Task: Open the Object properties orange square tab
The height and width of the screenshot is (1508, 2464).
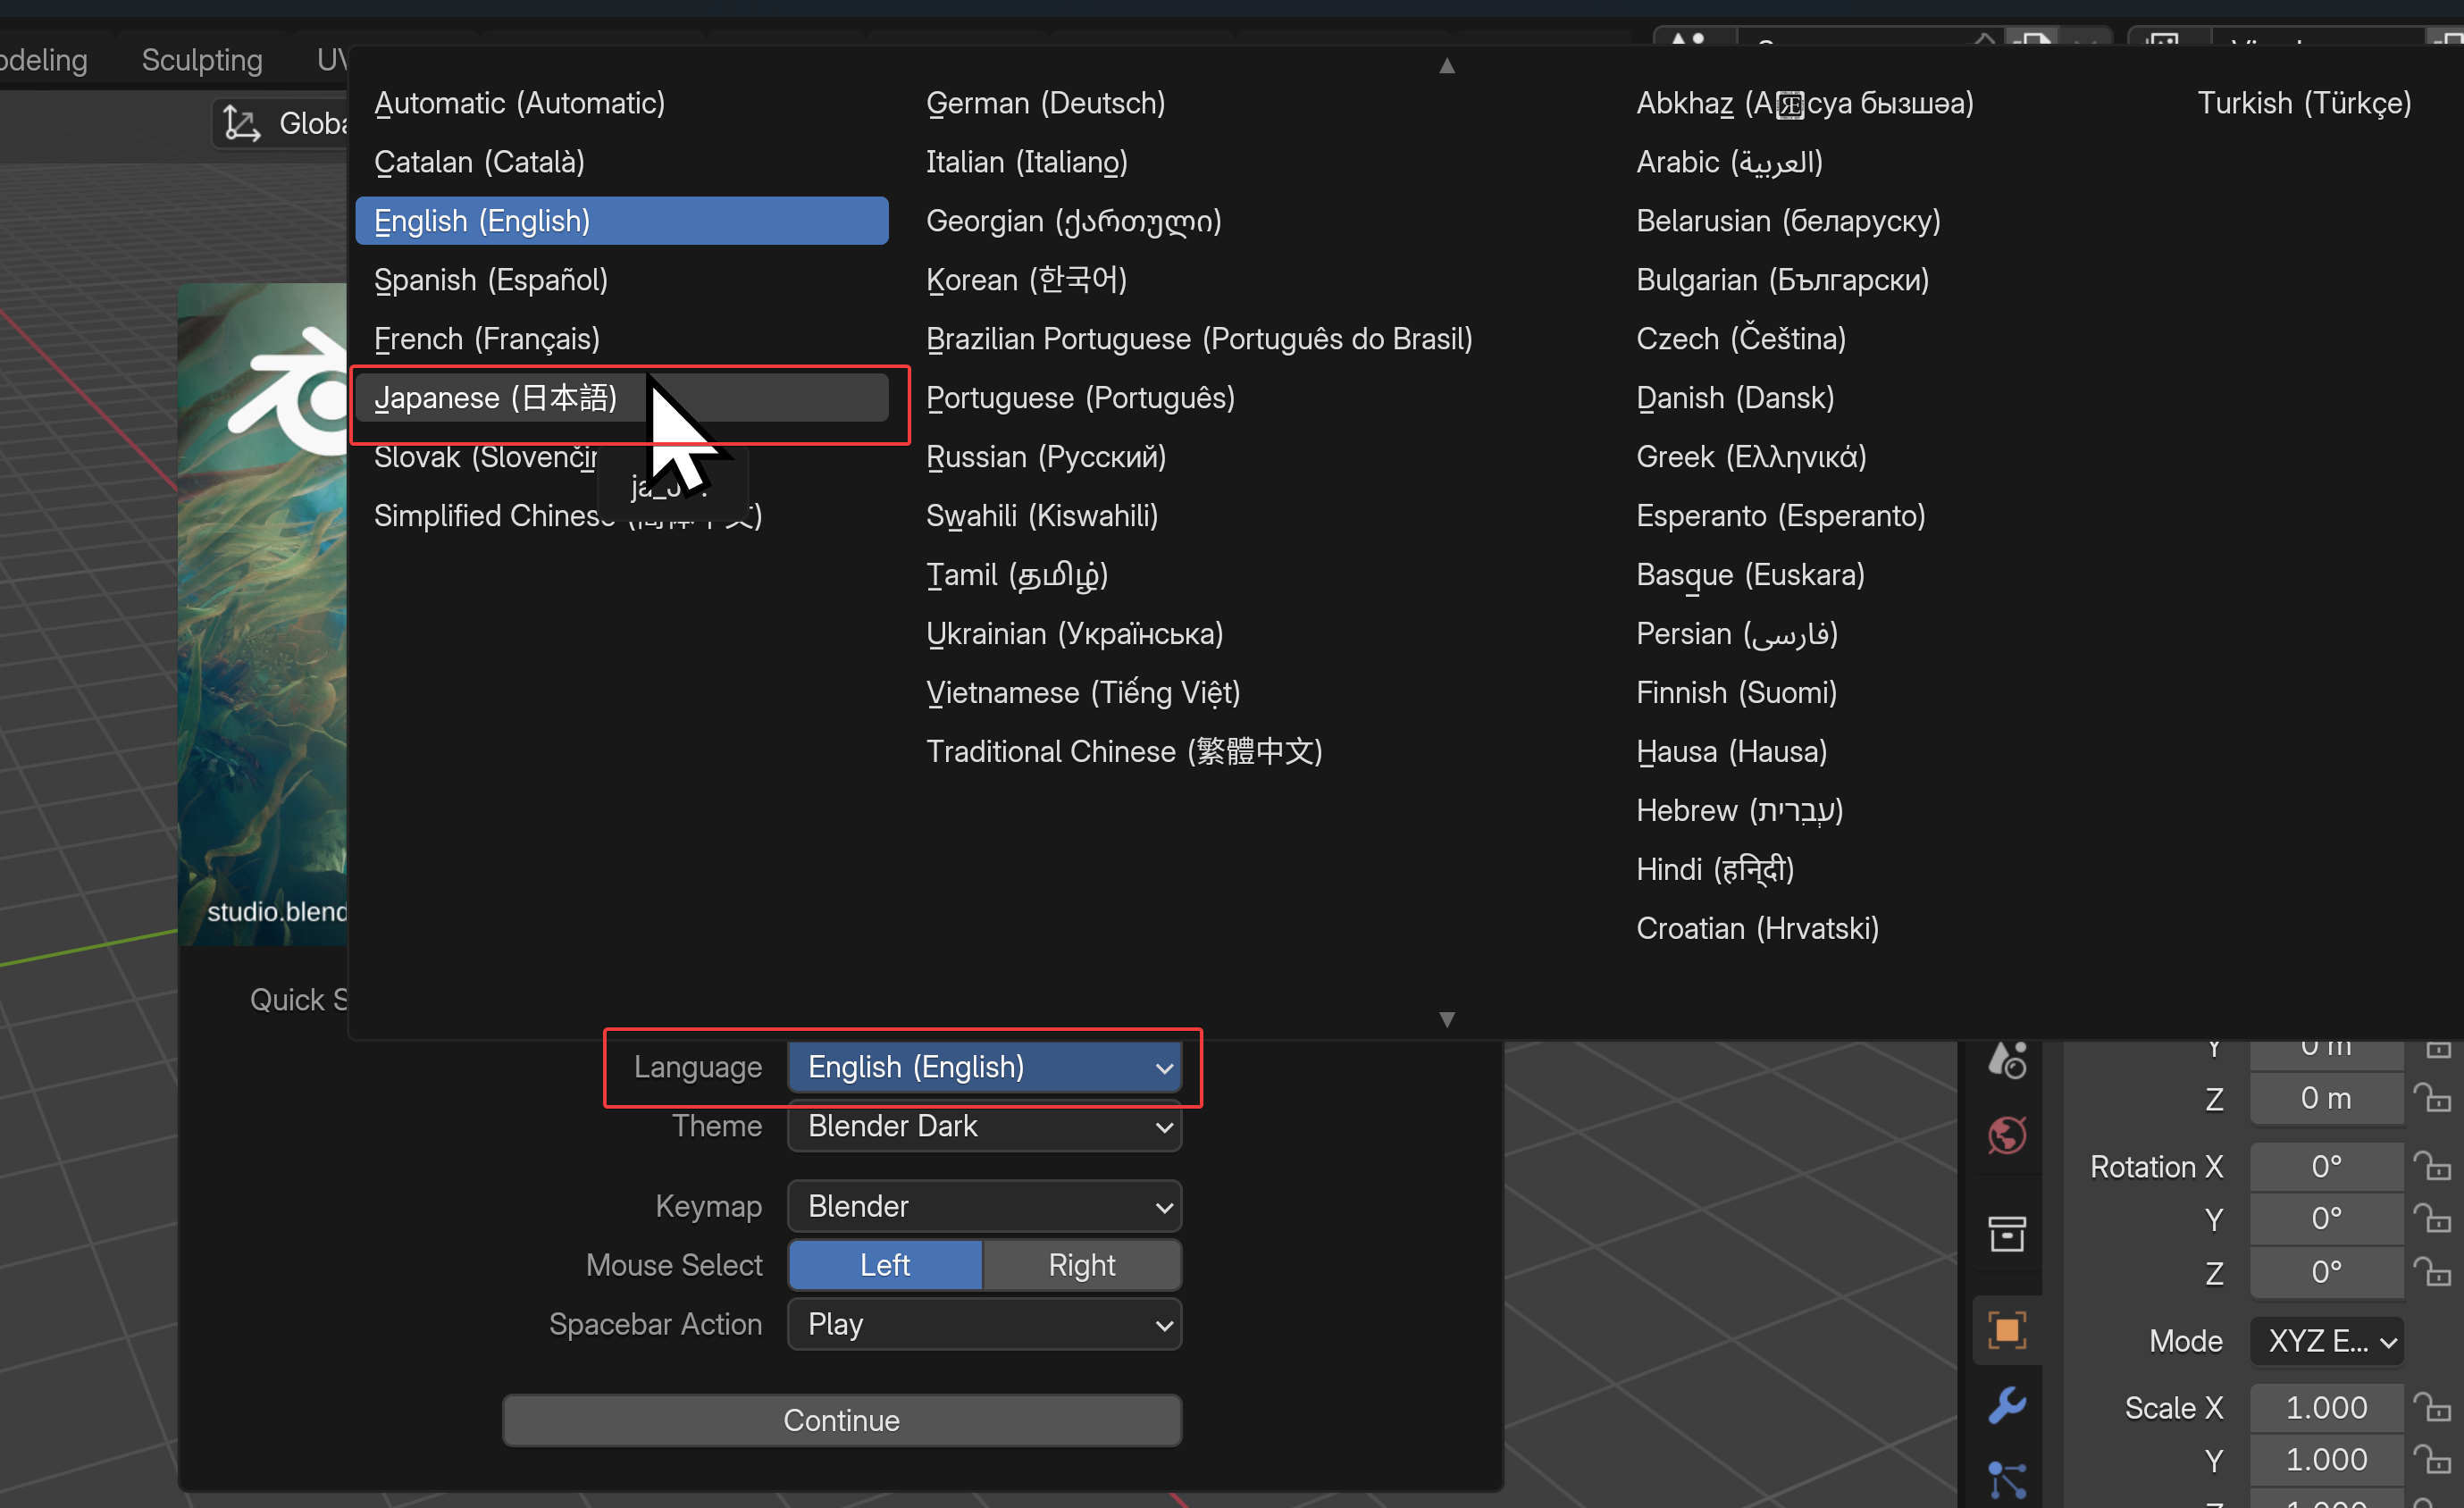Action: (x=2007, y=1331)
